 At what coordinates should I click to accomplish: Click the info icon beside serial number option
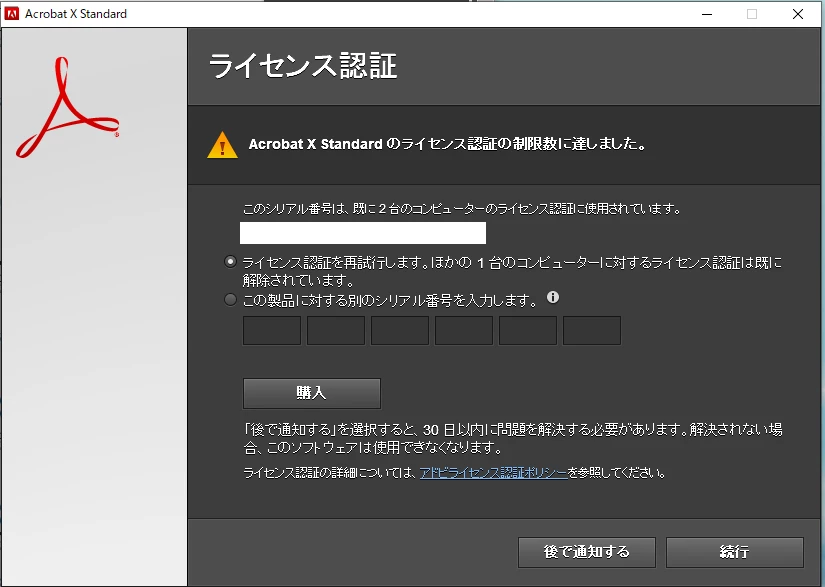pos(552,297)
